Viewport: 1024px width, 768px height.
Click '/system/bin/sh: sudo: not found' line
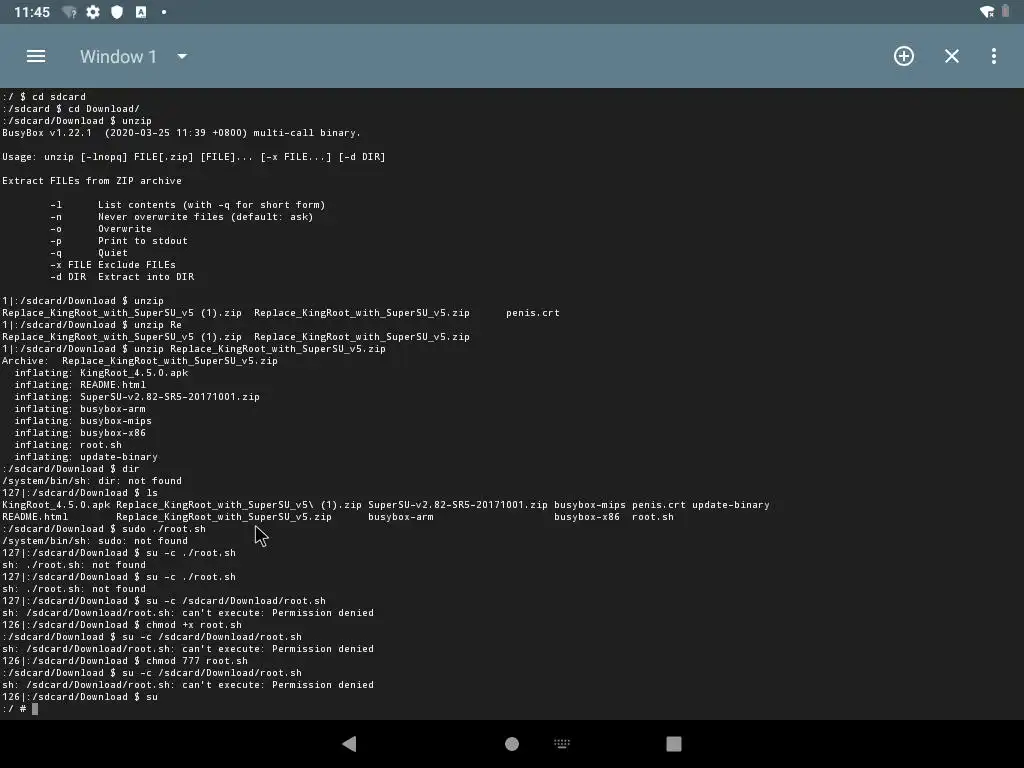95,541
